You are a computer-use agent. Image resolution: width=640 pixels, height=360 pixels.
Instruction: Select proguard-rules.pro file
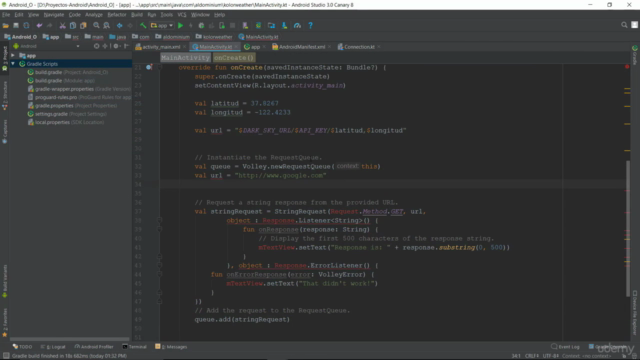[x=79, y=97]
